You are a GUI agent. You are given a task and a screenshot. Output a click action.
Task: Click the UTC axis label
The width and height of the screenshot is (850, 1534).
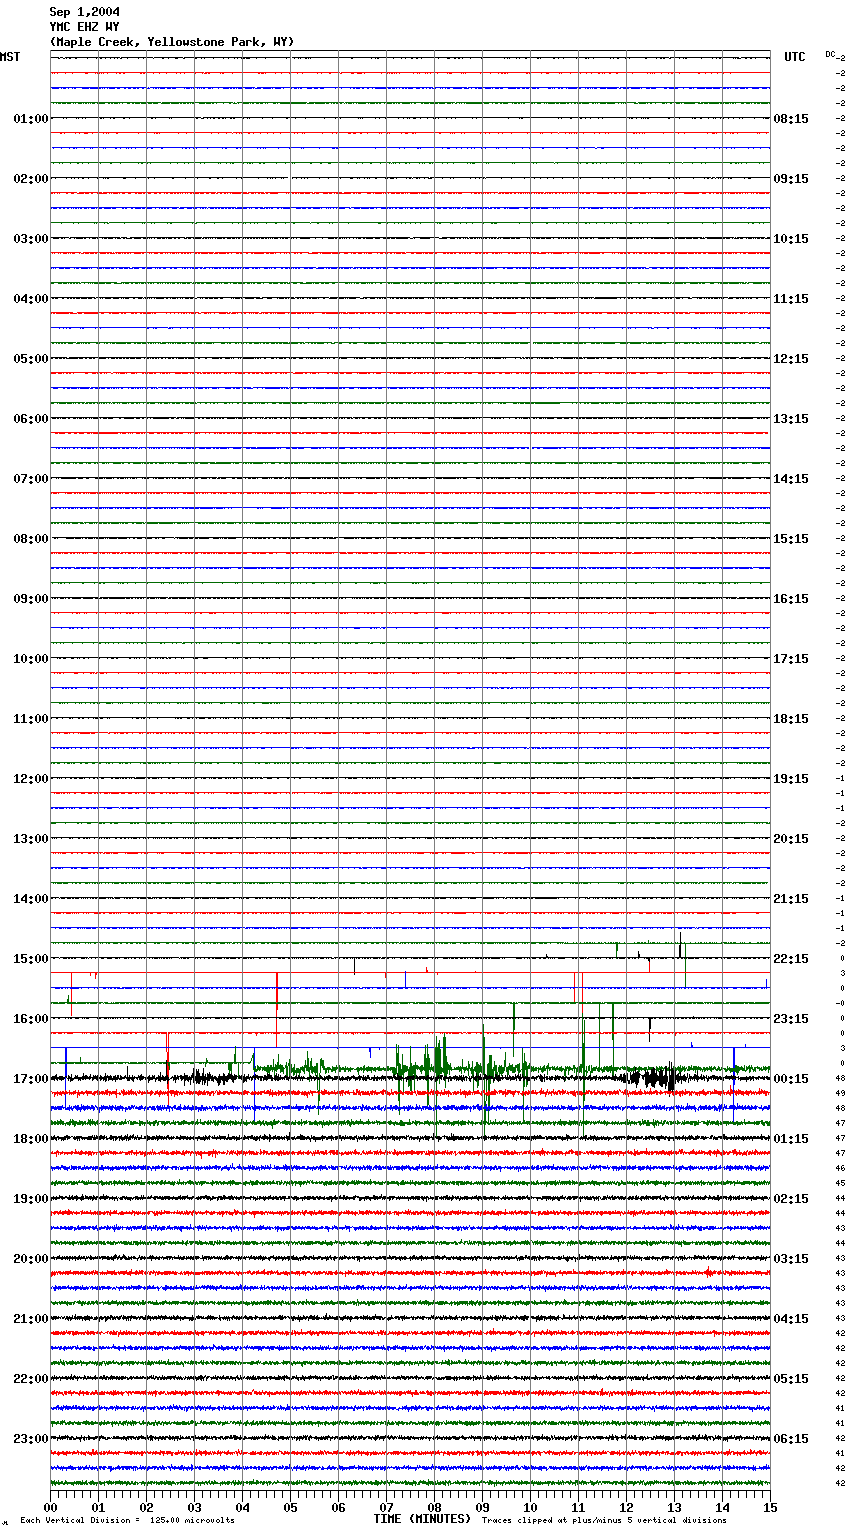click(x=795, y=57)
